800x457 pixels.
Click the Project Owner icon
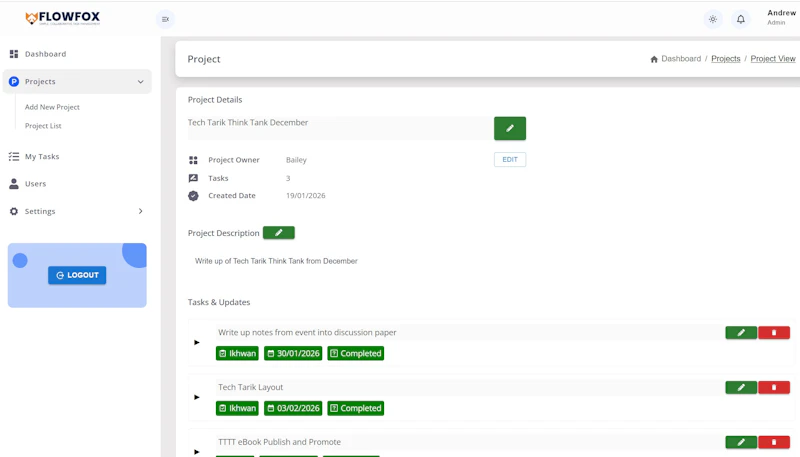coord(193,160)
